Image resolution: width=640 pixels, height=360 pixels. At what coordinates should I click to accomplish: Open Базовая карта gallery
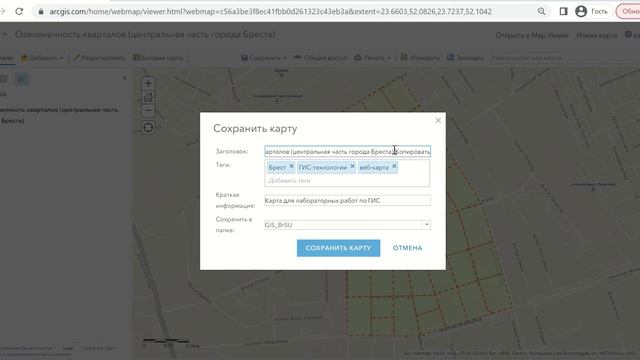[x=158, y=58]
